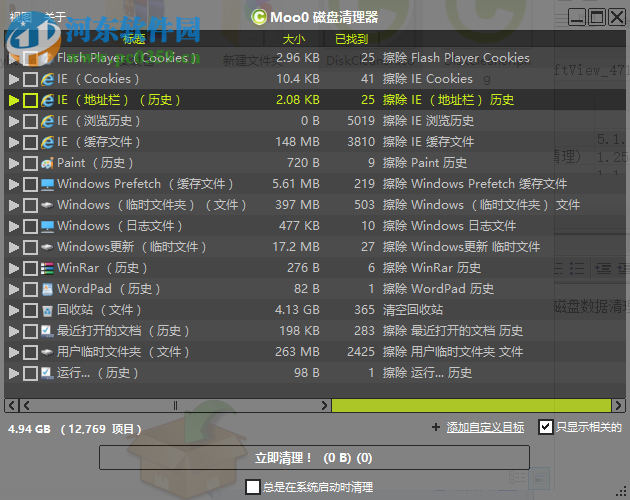Enable 总是在系统启动时清理 checkbox
630x500 pixels.
click(x=253, y=487)
